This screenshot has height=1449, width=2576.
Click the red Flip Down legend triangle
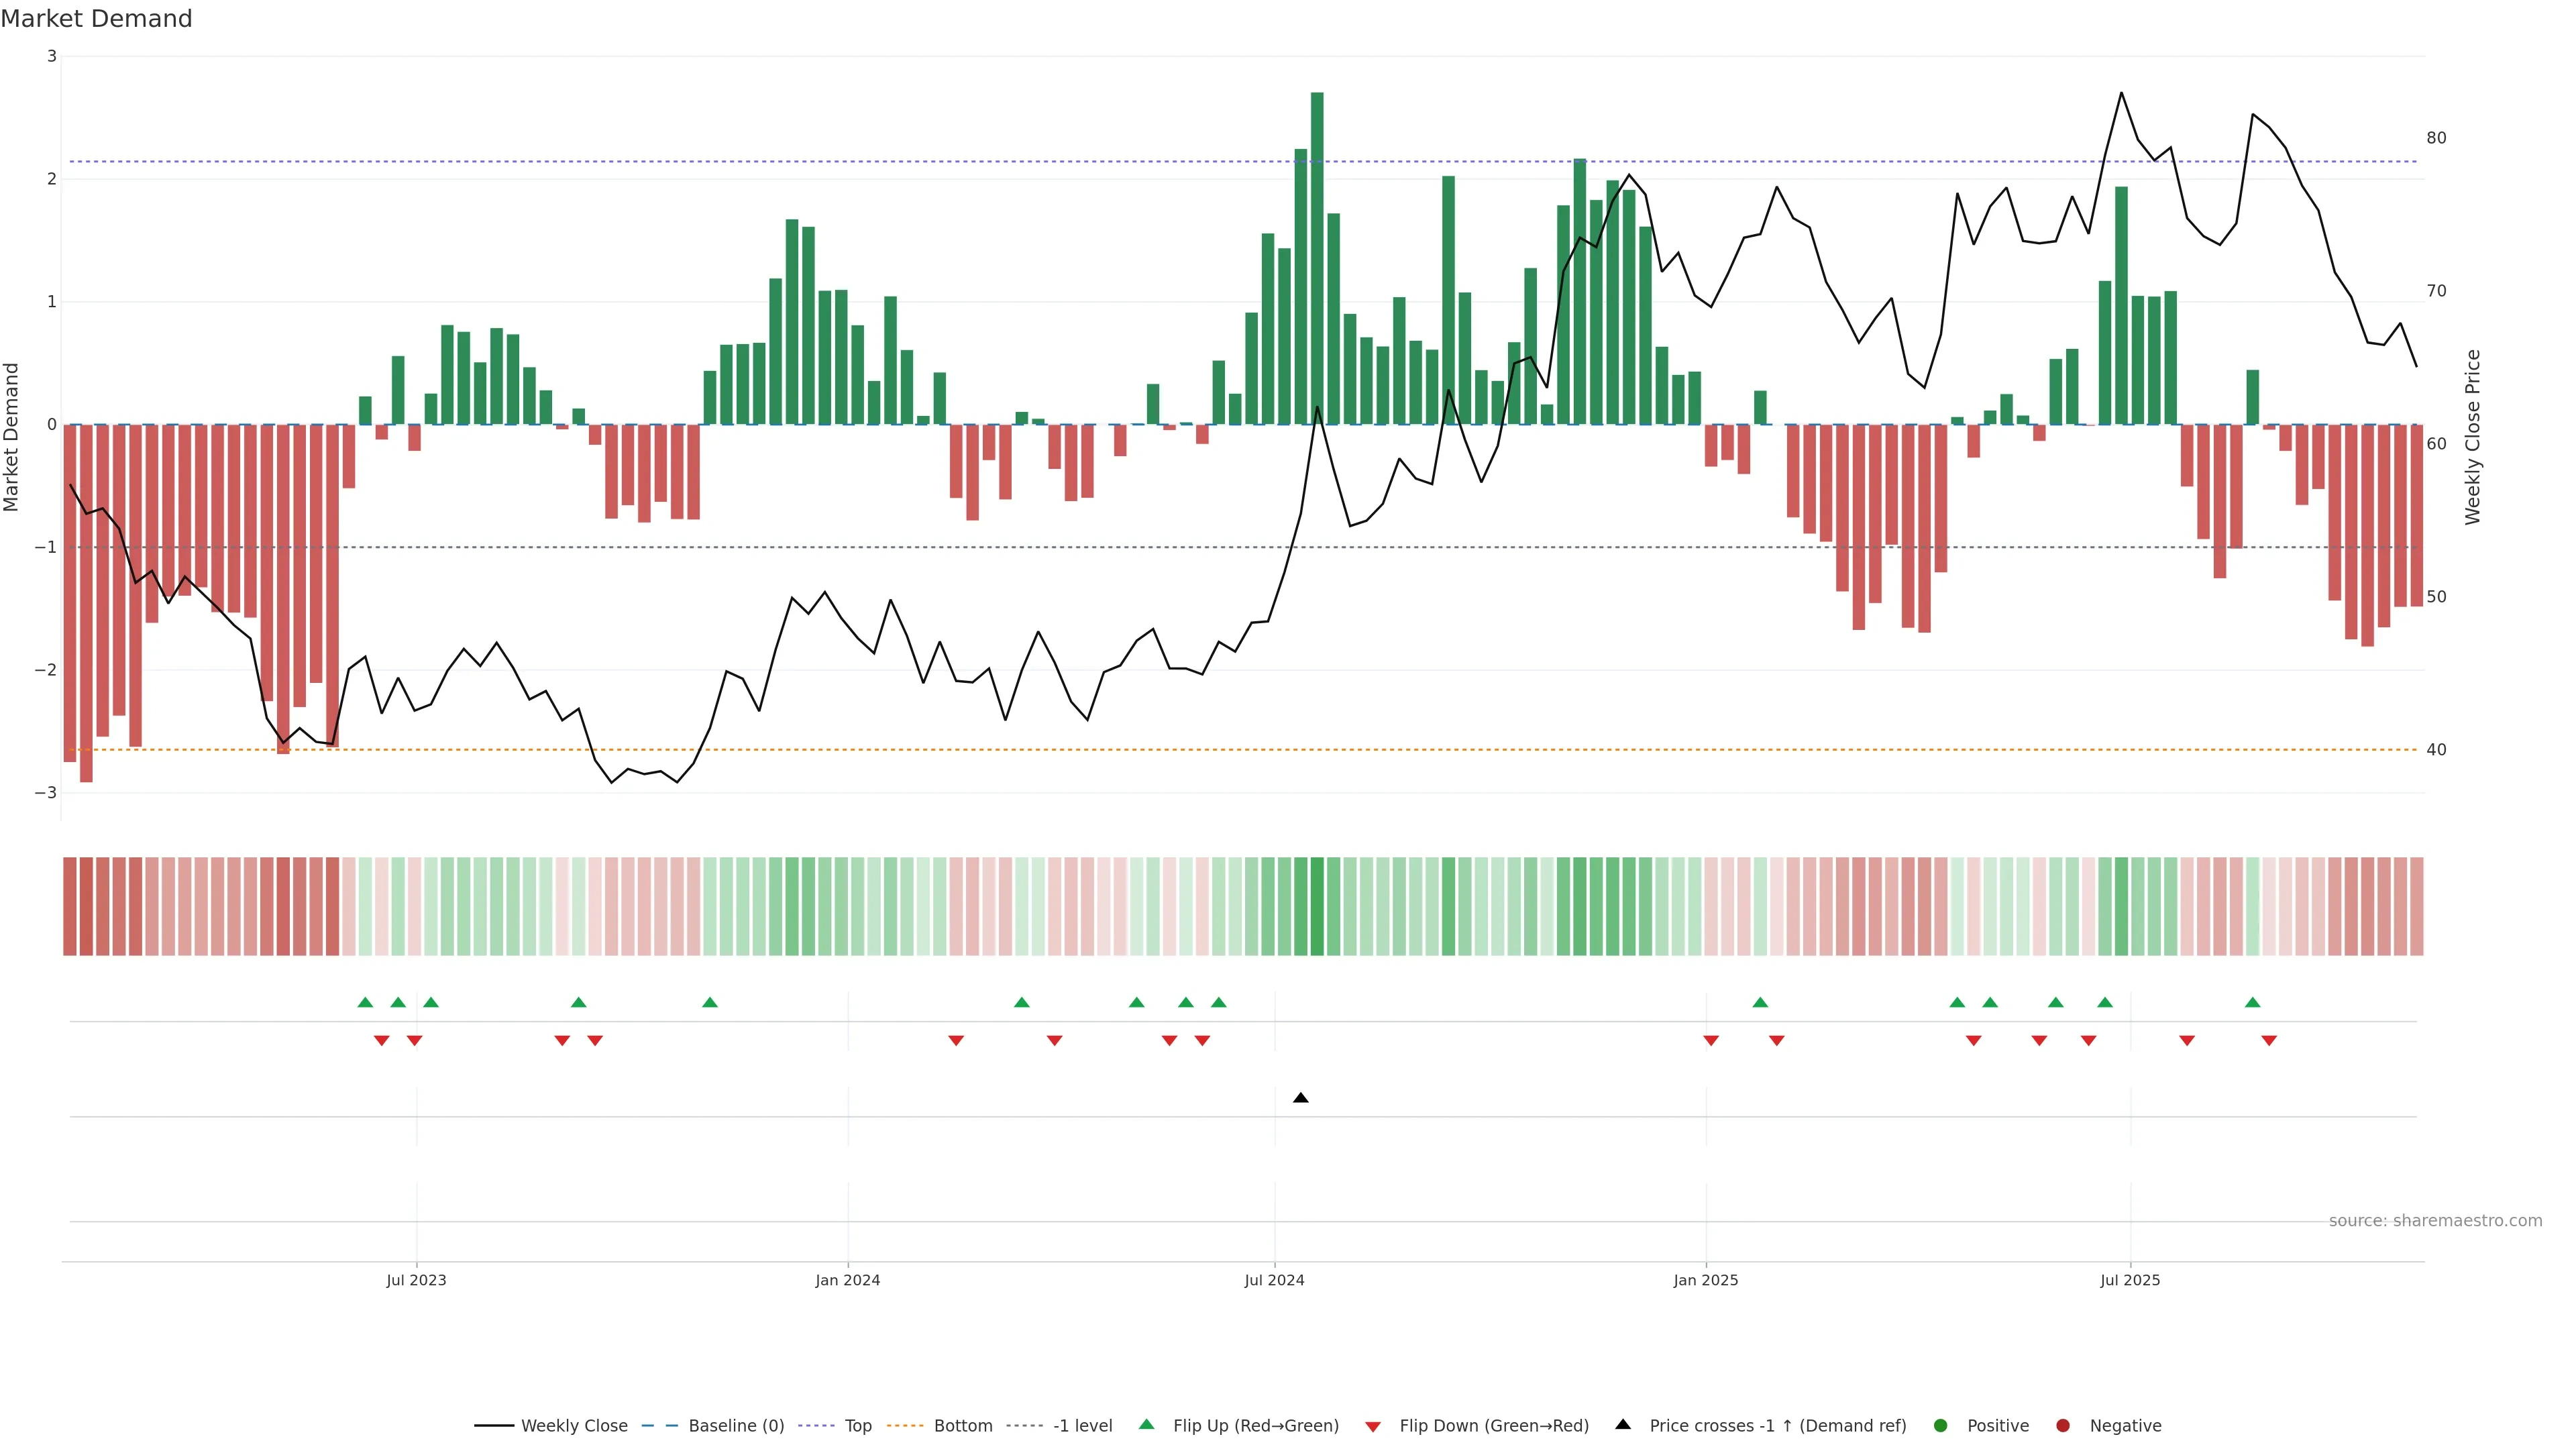pyautogui.click(x=1373, y=1426)
